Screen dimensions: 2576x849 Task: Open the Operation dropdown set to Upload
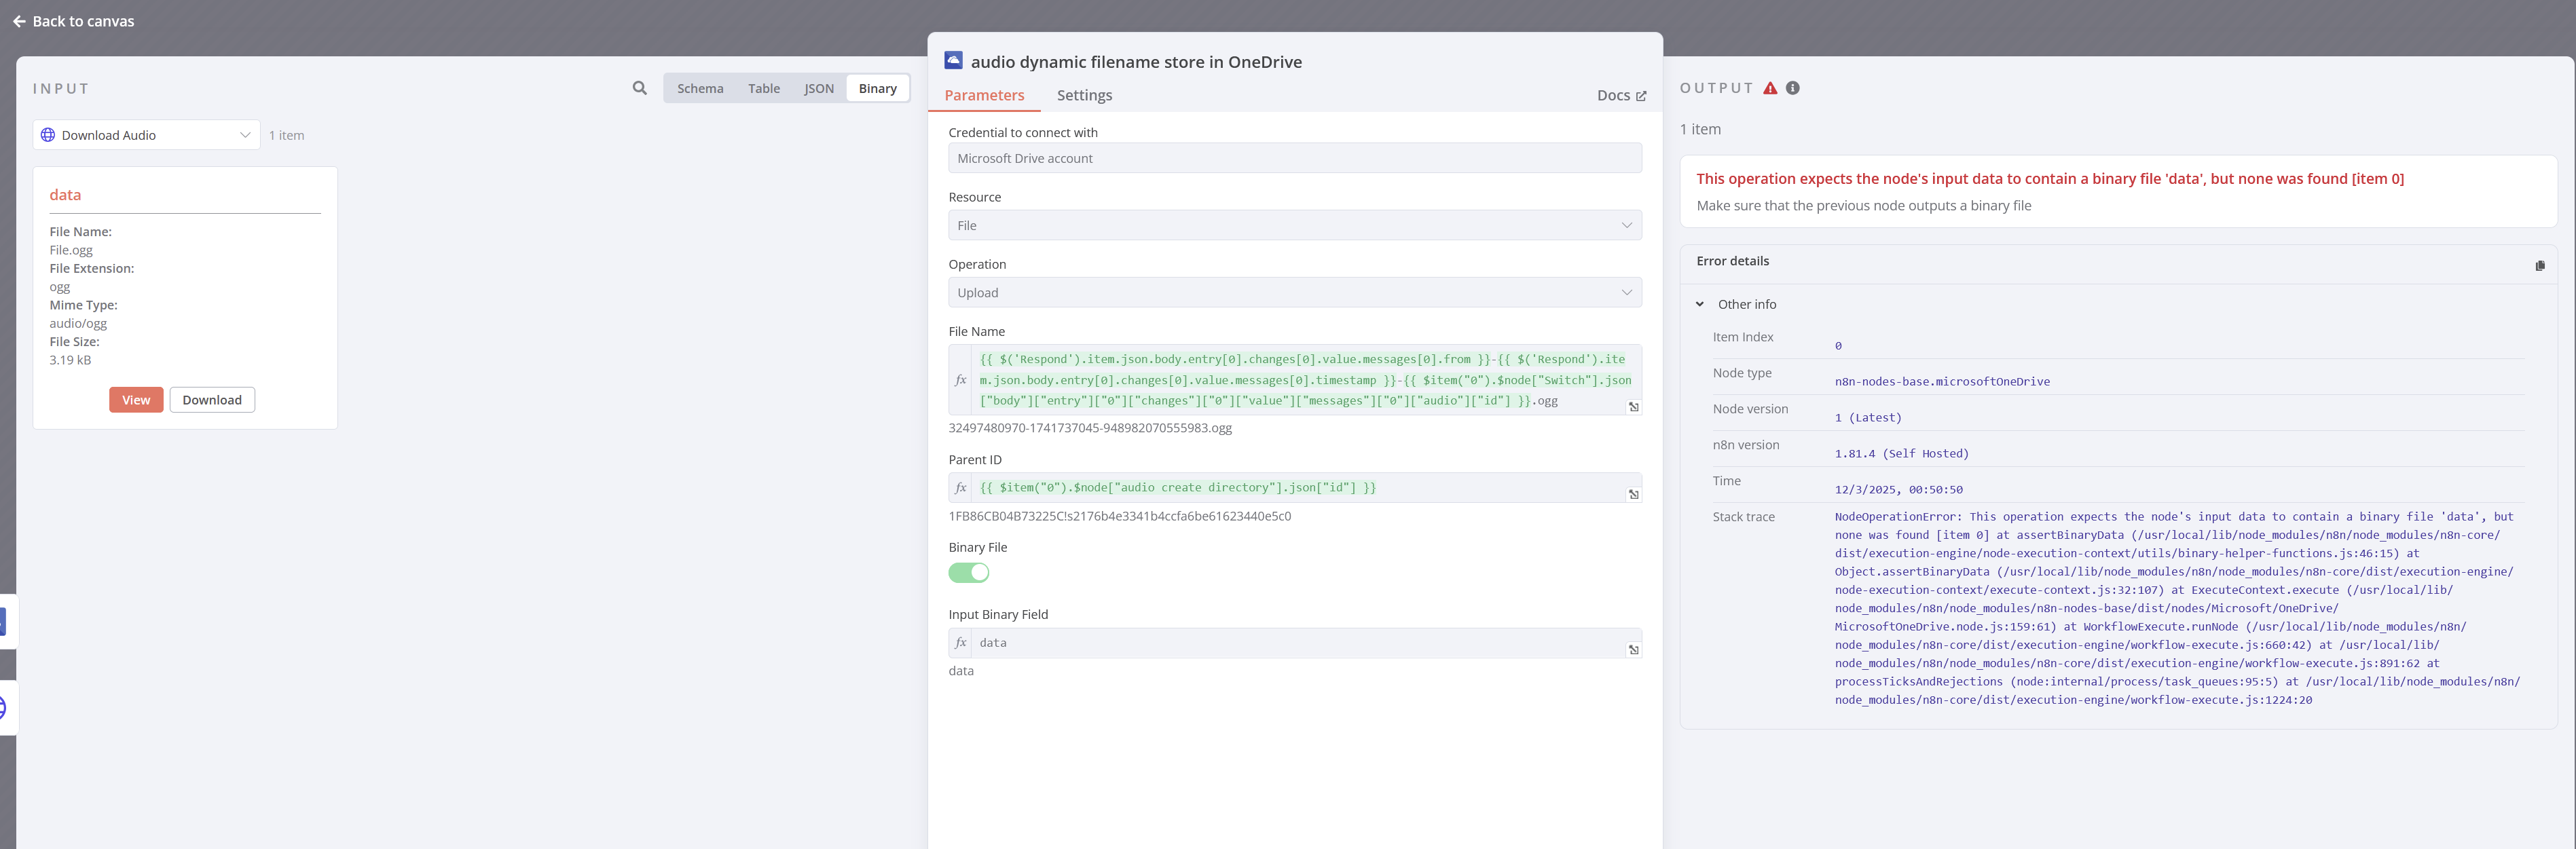pos(1294,293)
